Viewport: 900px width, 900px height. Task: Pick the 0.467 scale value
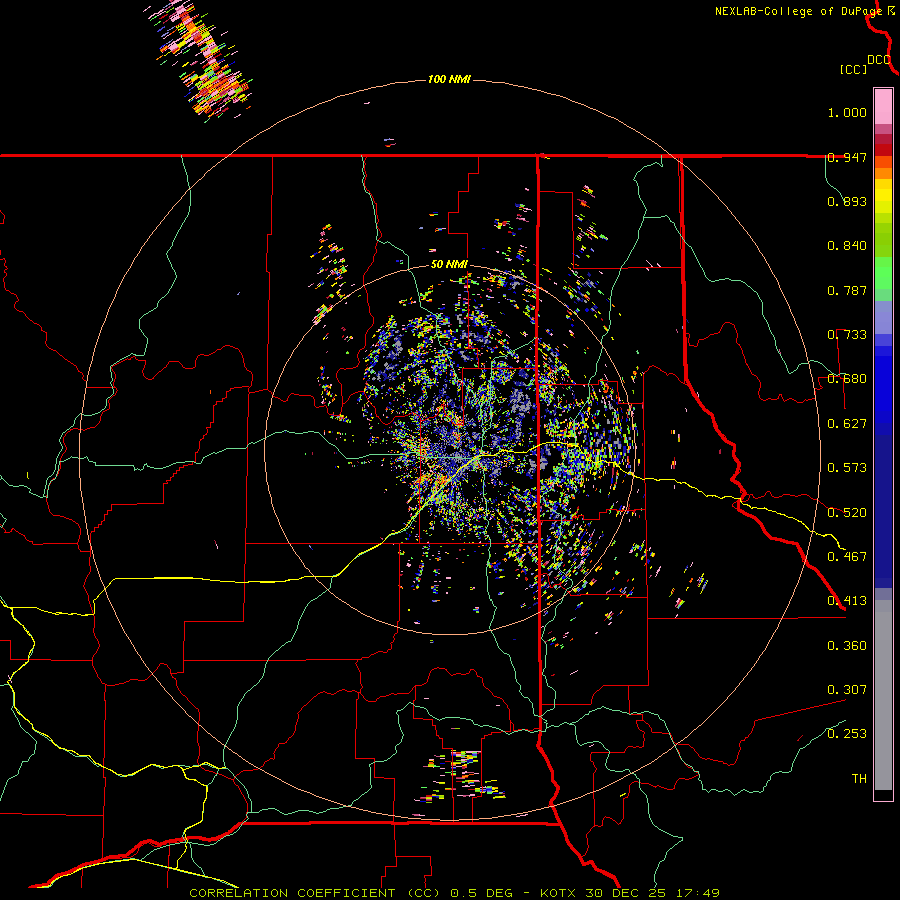(x=847, y=557)
